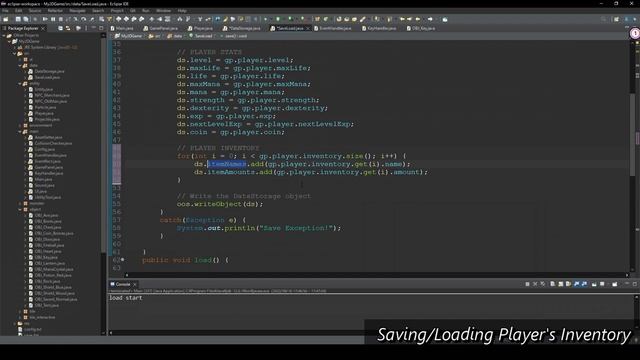
Task: Collapse the main package in tree
Action: (x=20, y=131)
